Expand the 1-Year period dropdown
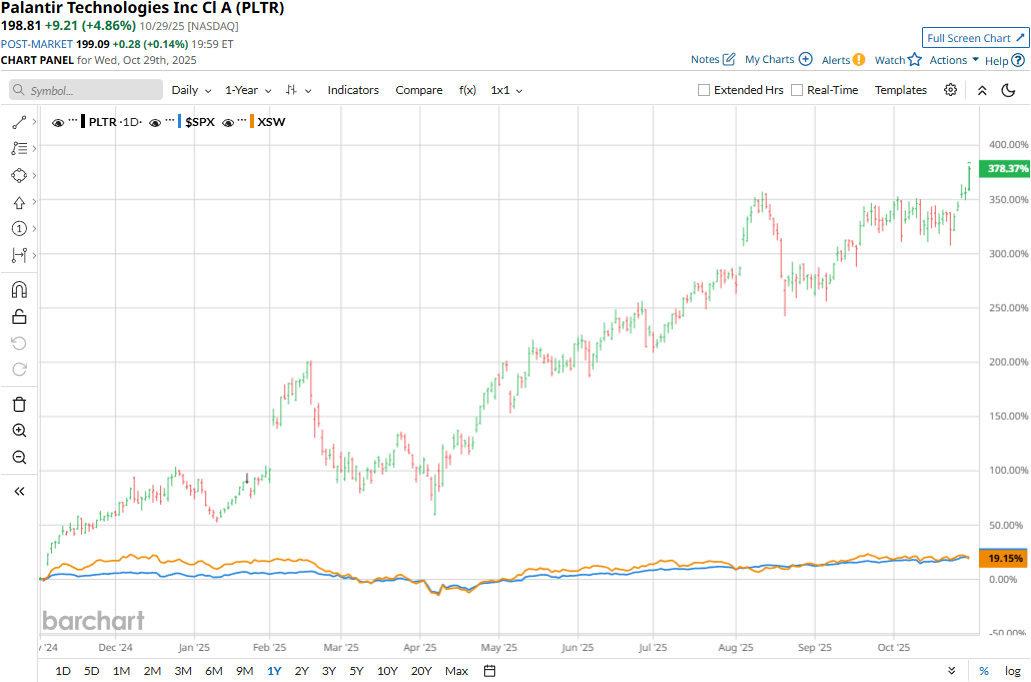Screen dimensions: 1031x682 tap(246, 90)
